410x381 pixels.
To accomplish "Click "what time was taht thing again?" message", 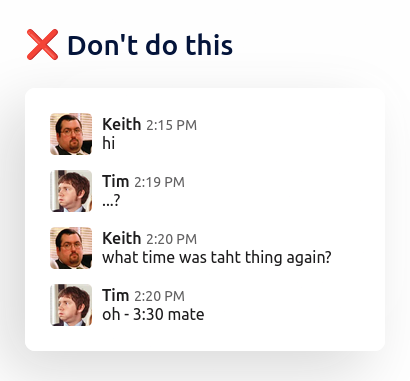I will (x=217, y=258).
